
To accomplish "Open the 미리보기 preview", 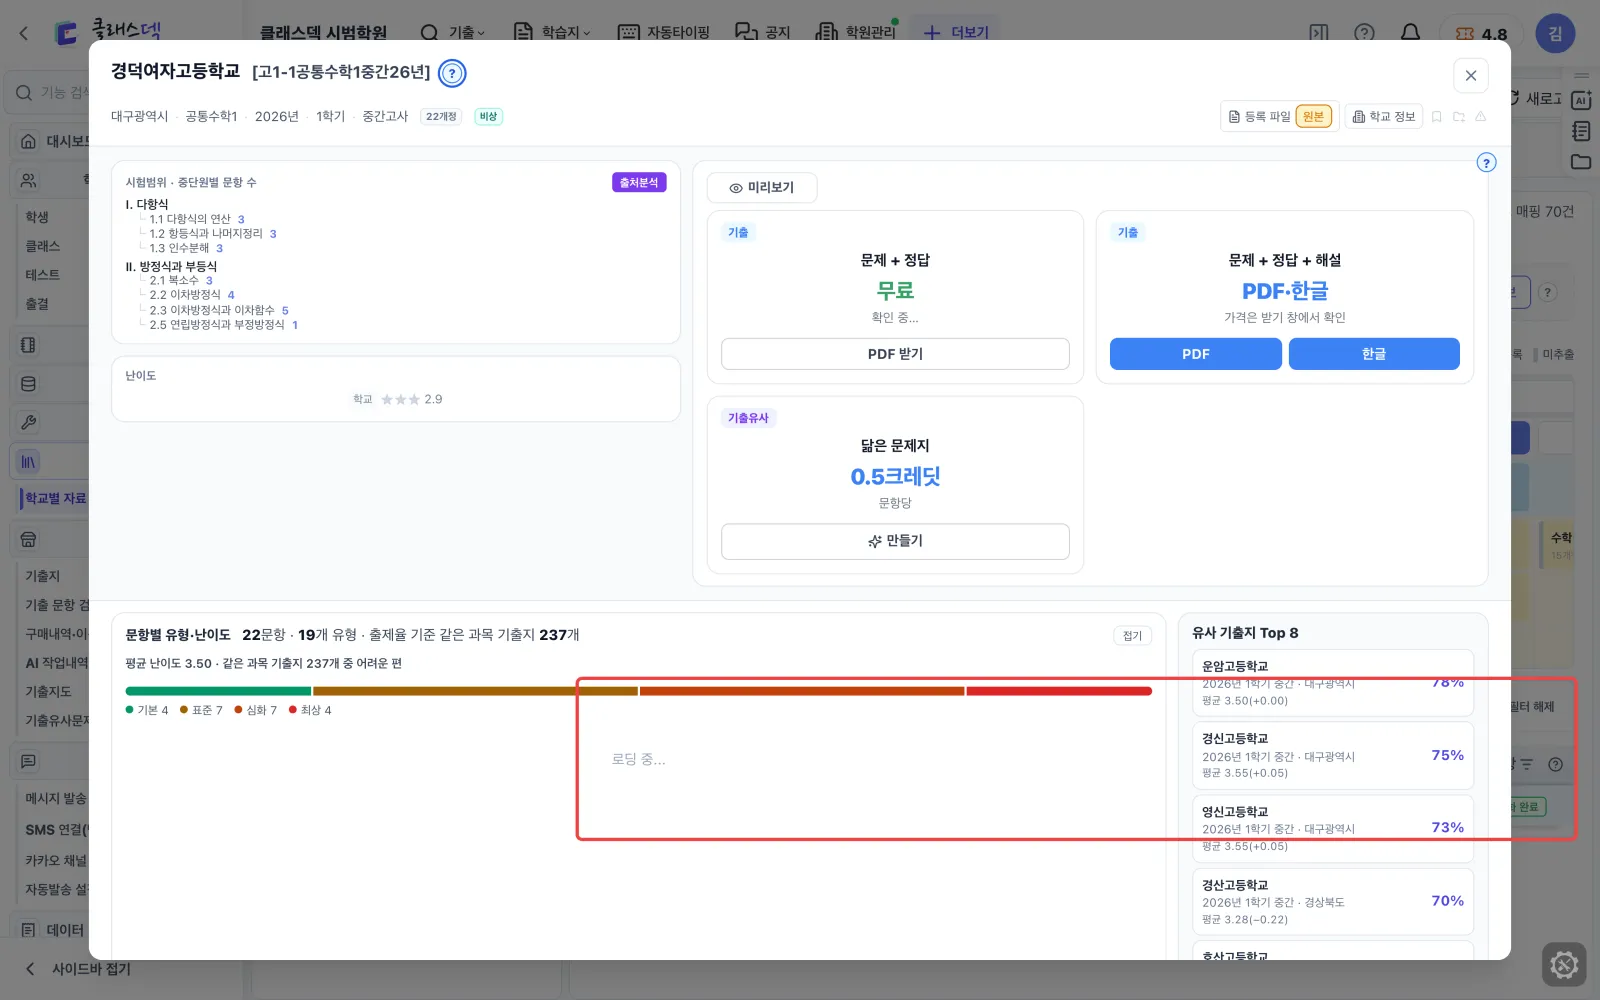I will coord(762,188).
